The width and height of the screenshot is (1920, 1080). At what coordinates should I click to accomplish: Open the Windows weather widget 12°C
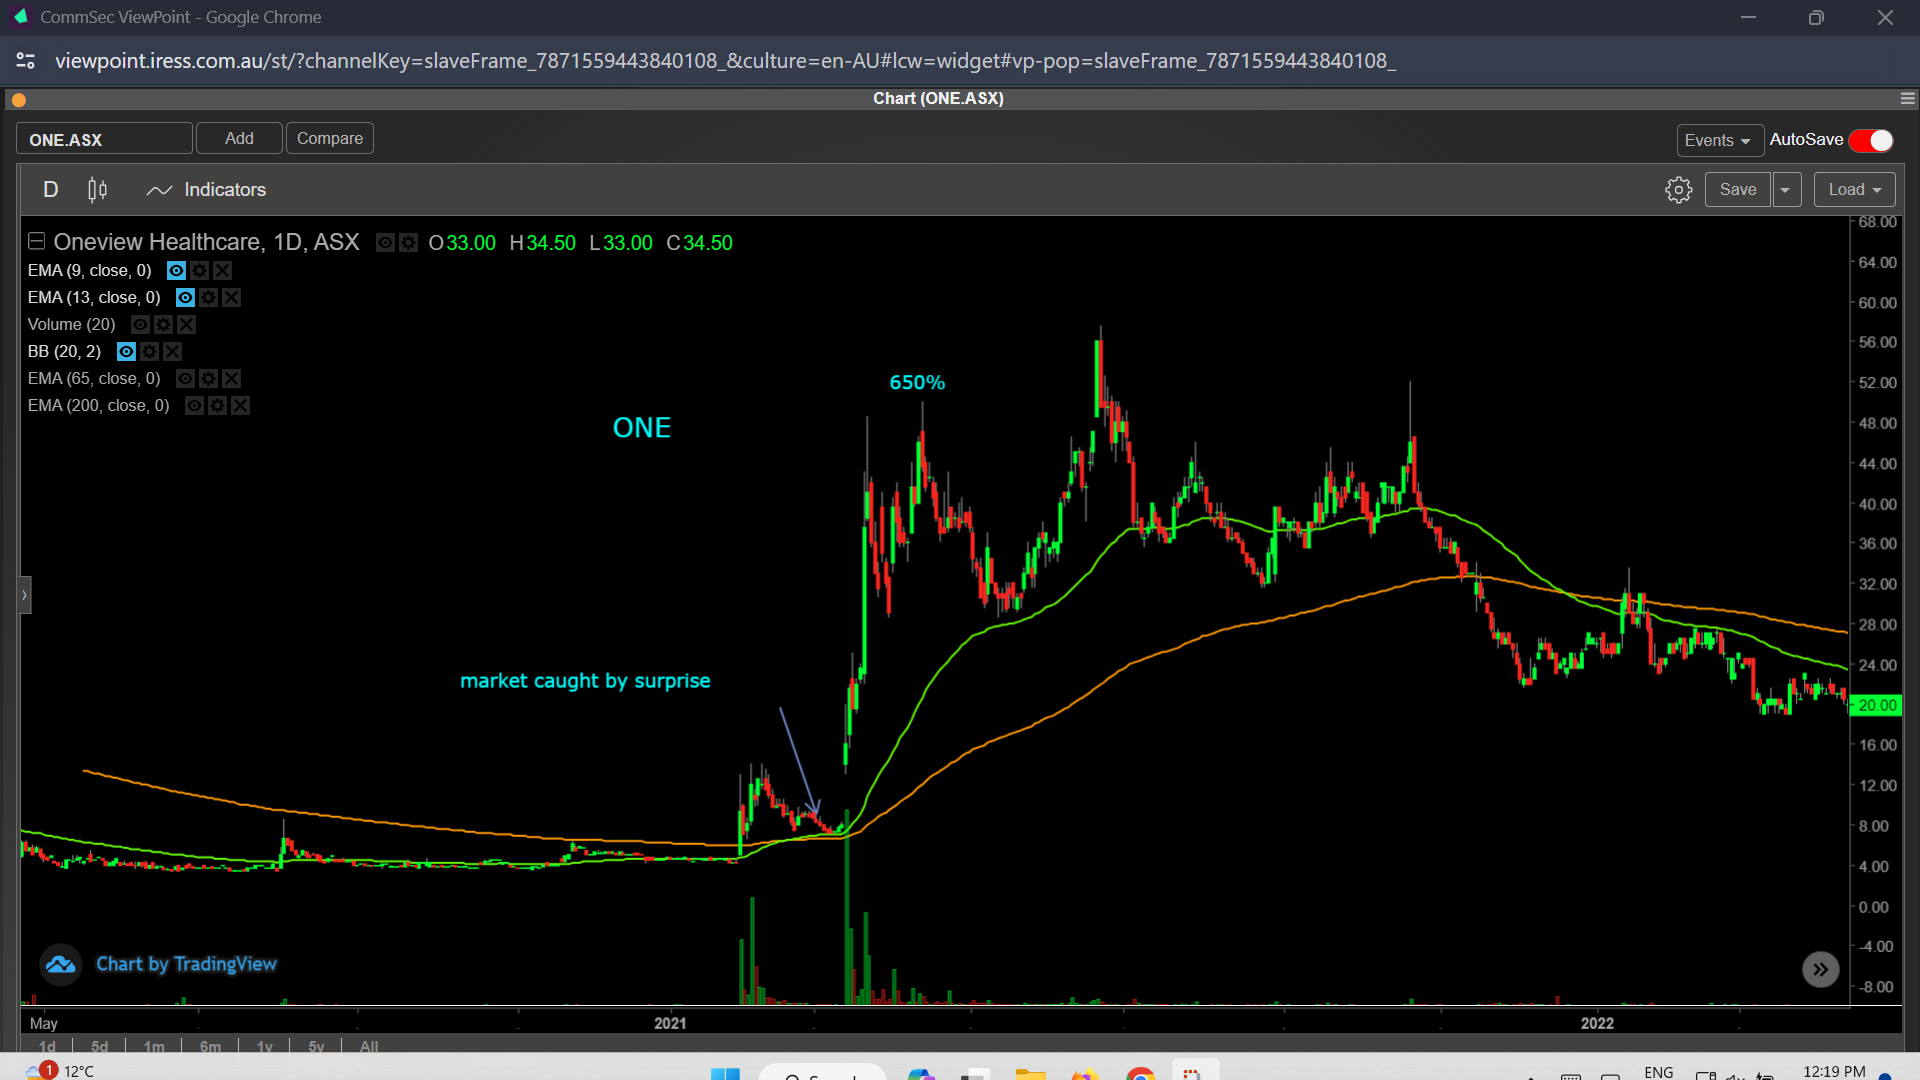(x=60, y=1070)
